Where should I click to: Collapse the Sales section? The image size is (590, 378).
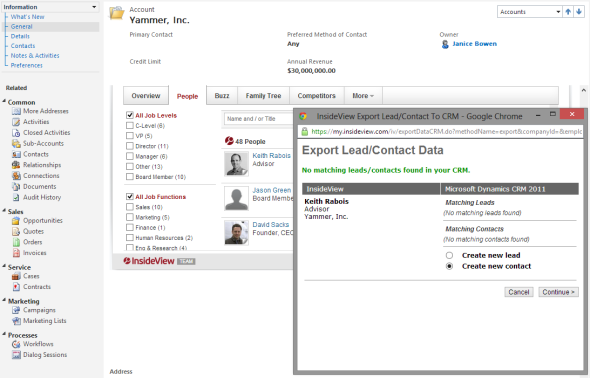4,211
